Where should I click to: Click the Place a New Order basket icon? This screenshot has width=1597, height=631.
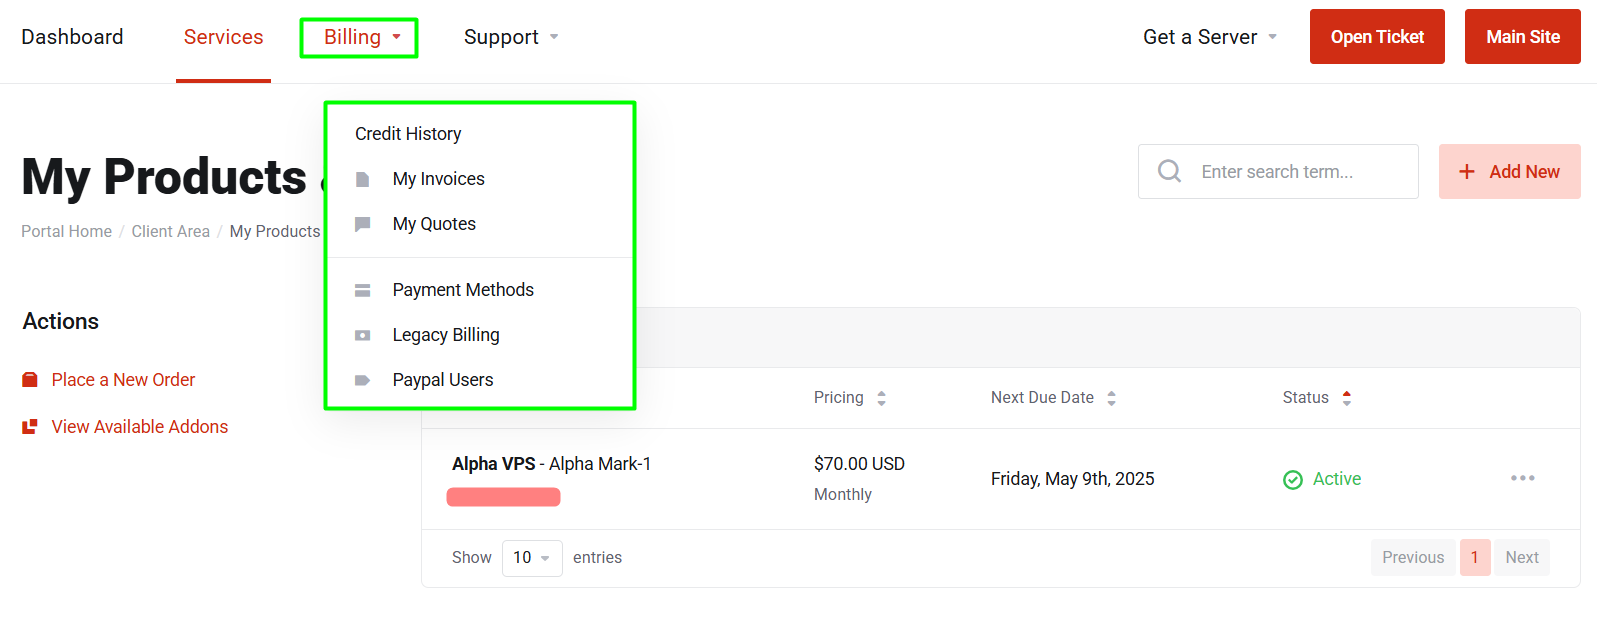(x=30, y=380)
